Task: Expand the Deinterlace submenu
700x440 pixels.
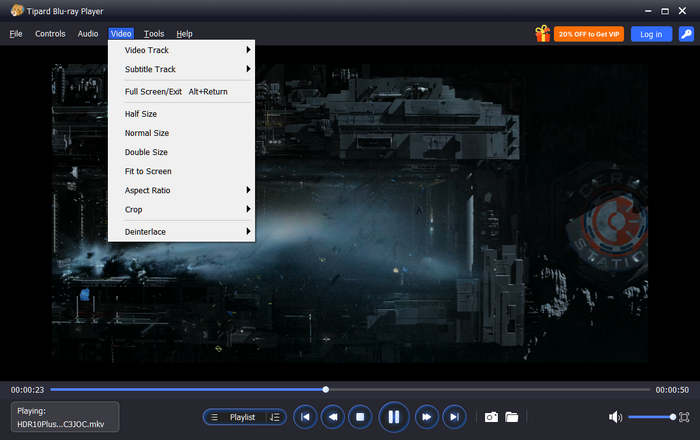Action: pos(182,232)
